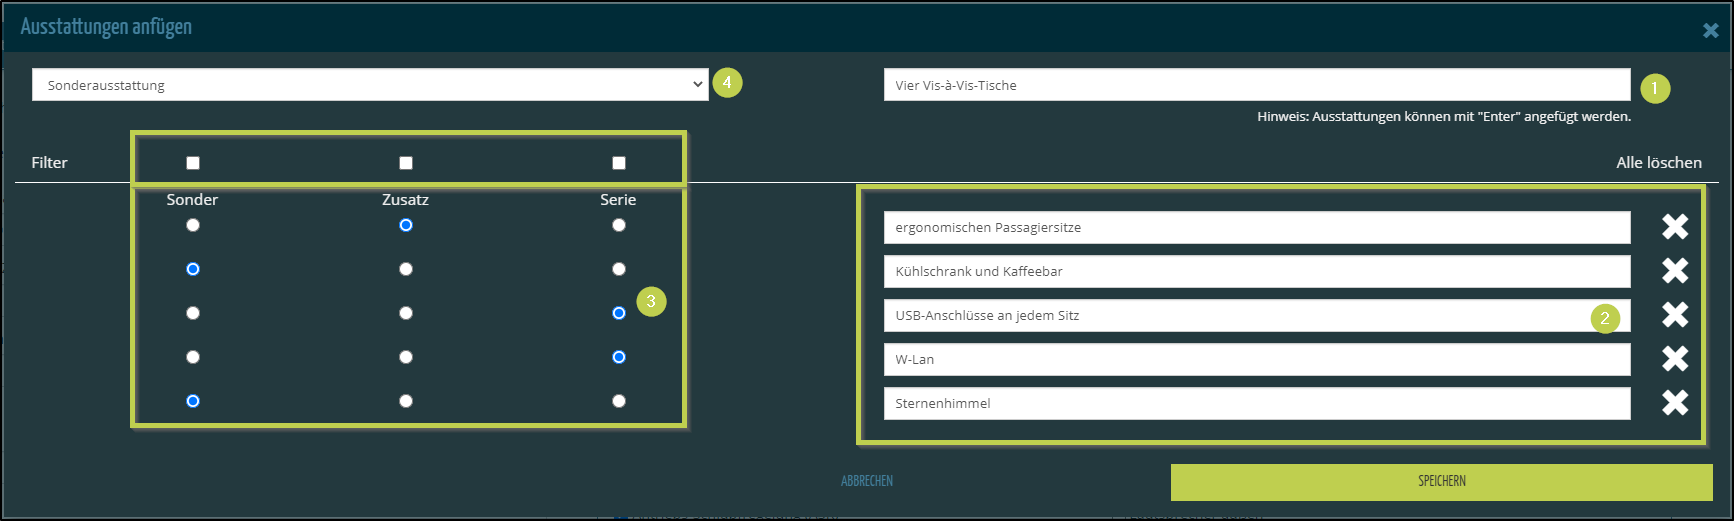Open the Sonderausstattung dropdown
The image size is (1734, 521).
coord(369,85)
